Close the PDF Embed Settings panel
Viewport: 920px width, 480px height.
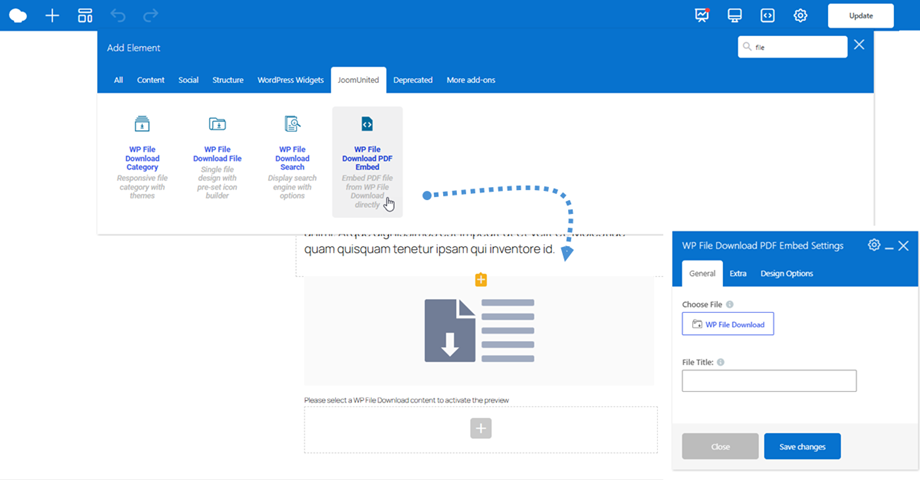point(904,246)
